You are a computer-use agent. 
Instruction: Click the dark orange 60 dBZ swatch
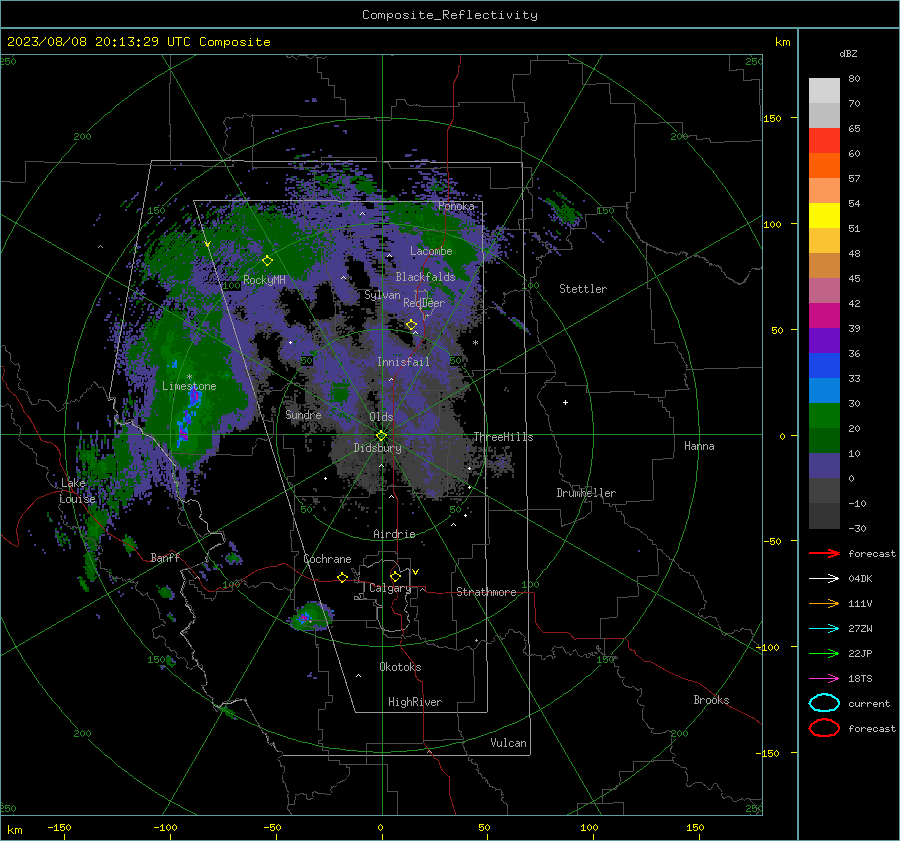(x=824, y=165)
